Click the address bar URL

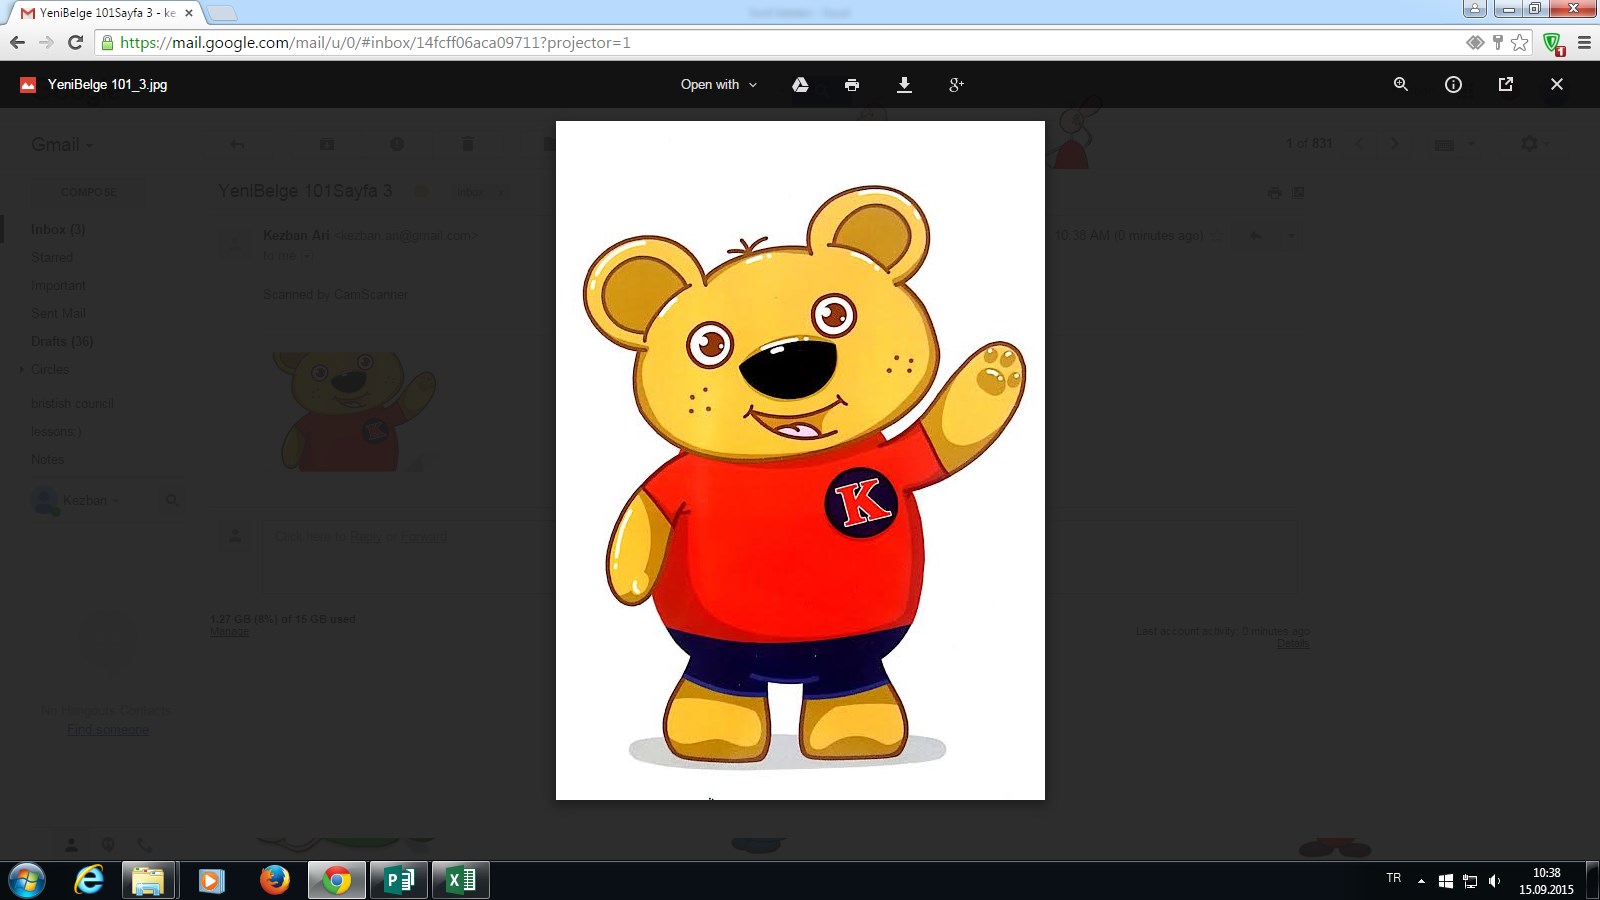pyautogui.click(x=375, y=43)
